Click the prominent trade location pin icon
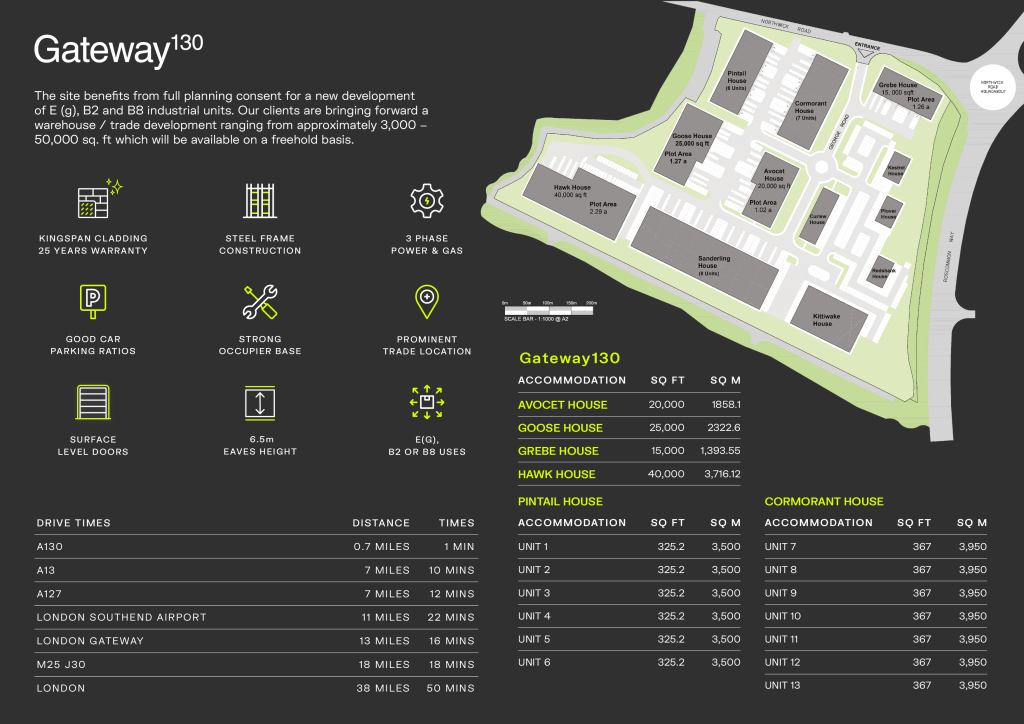 point(427,301)
